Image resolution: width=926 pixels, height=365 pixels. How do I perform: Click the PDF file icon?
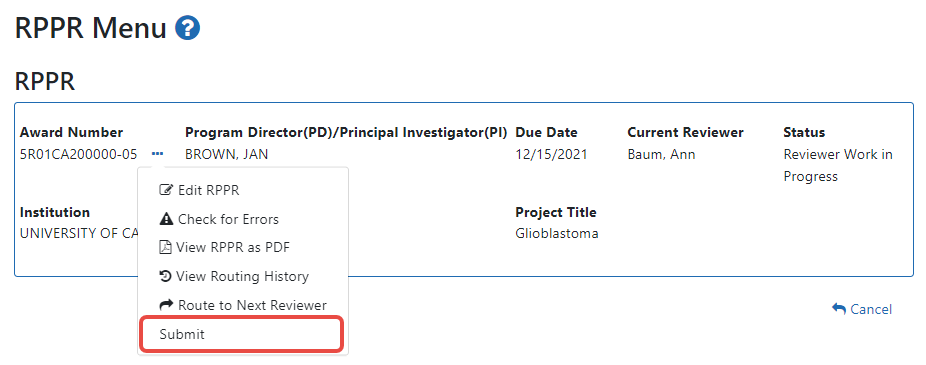(165, 247)
